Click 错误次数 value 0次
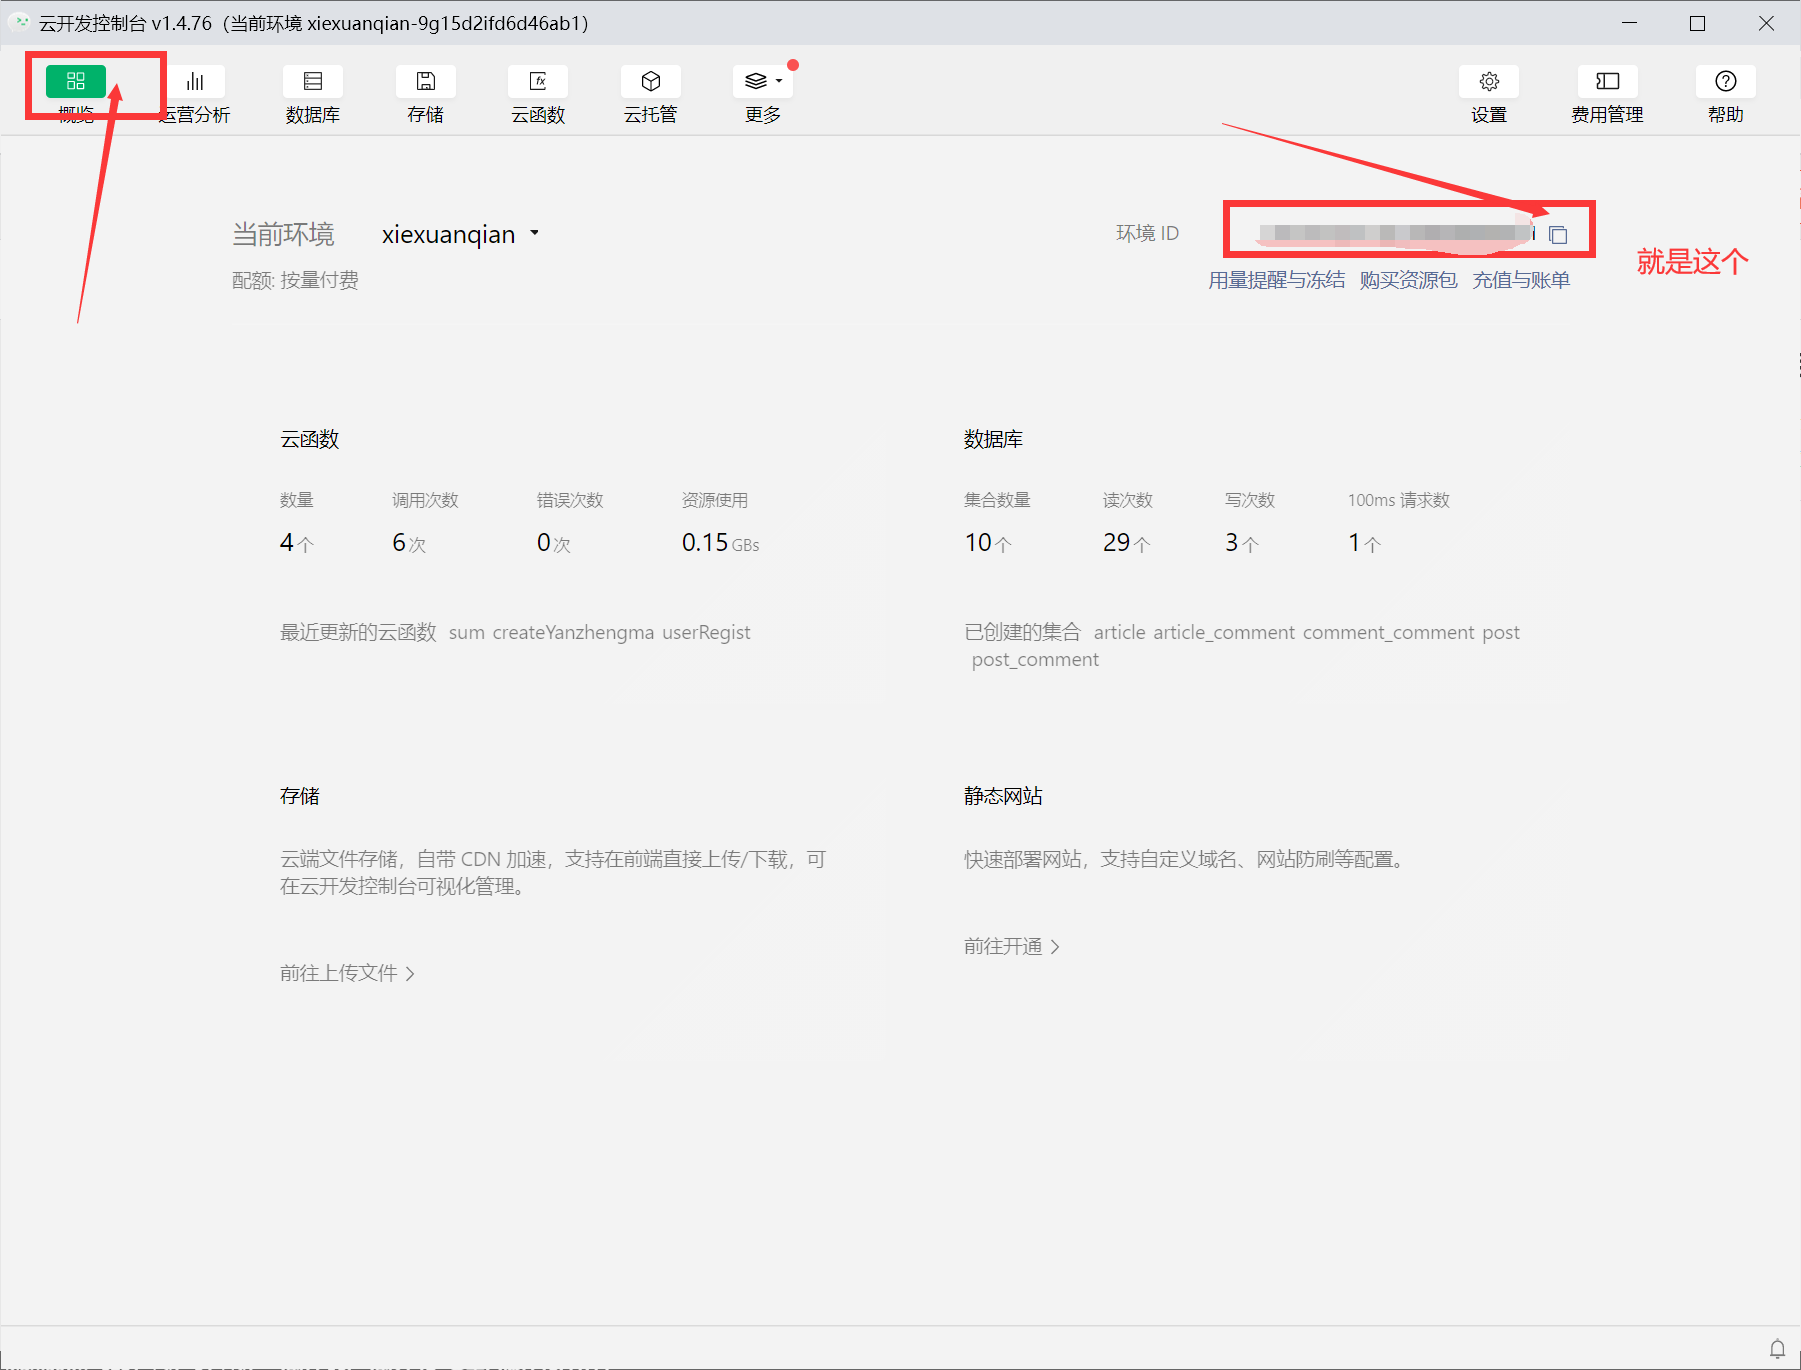This screenshot has width=1801, height=1370. tap(554, 543)
